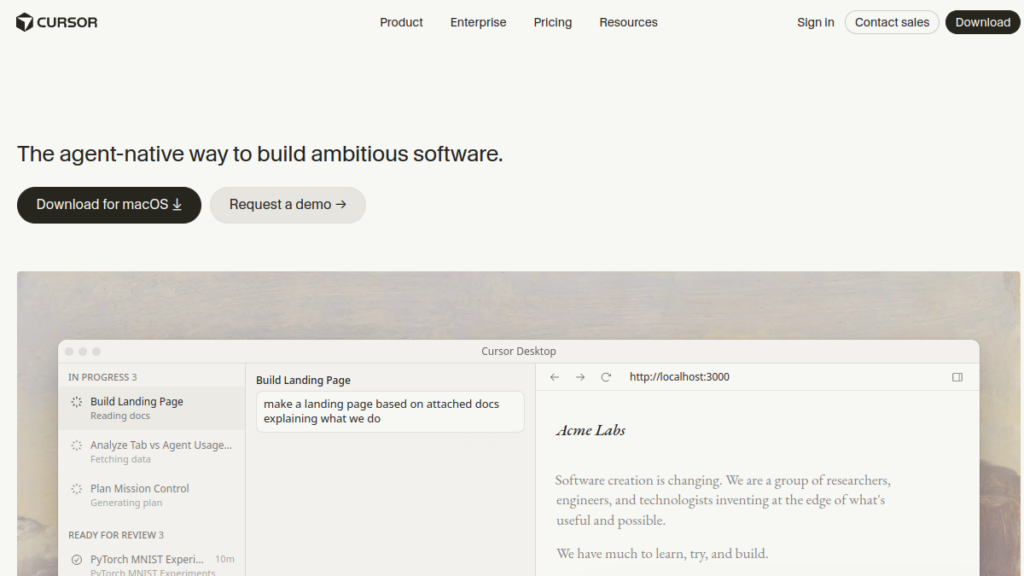Select the Analyze Tab vs Agent Usage task
Screen dimensions: 1024x576
152,451
